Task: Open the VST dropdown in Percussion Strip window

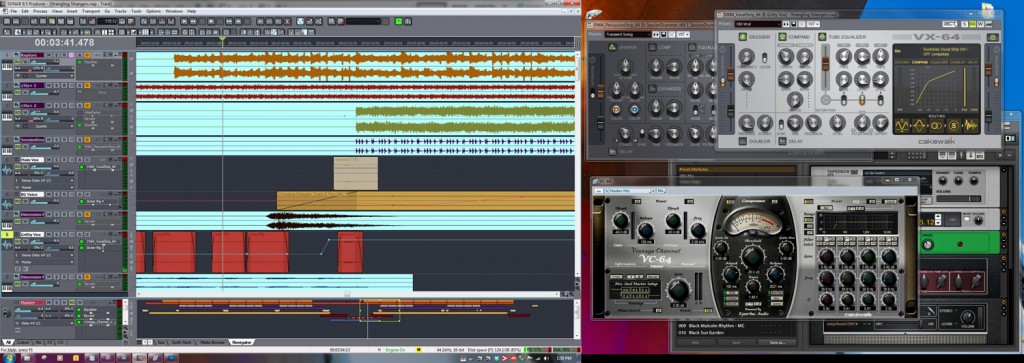Action: [683, 35]
